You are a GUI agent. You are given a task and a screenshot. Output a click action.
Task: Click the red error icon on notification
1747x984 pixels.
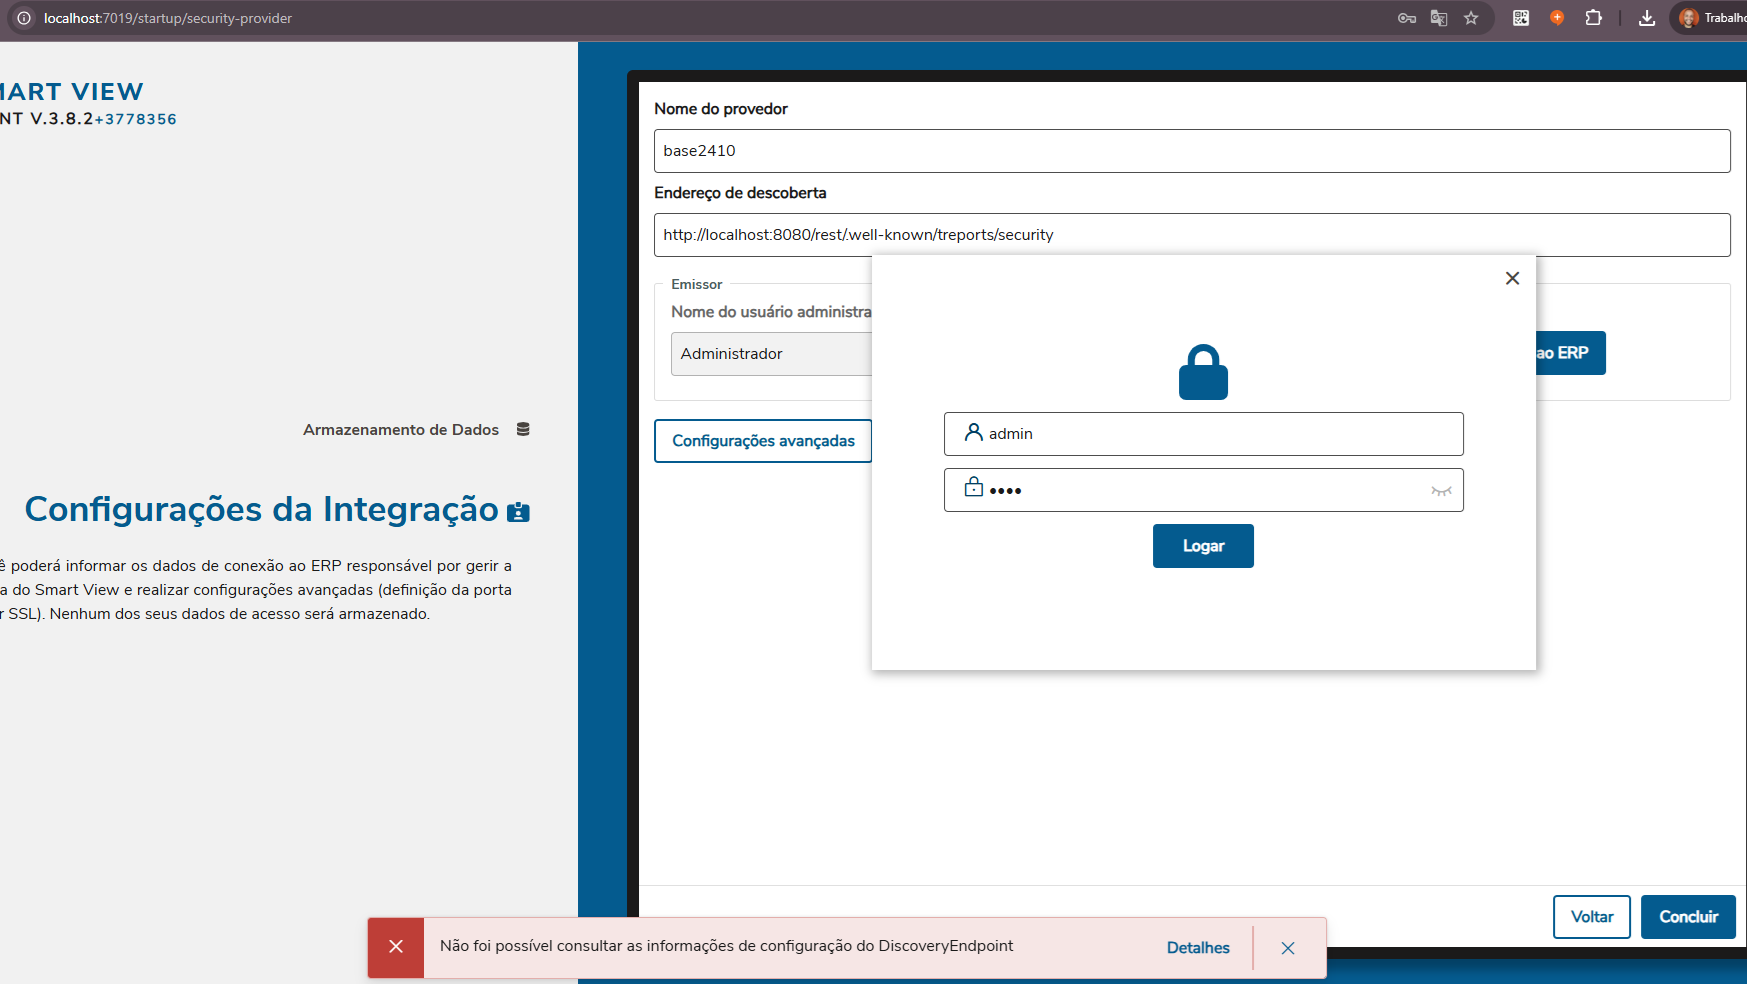click(396, 947)
